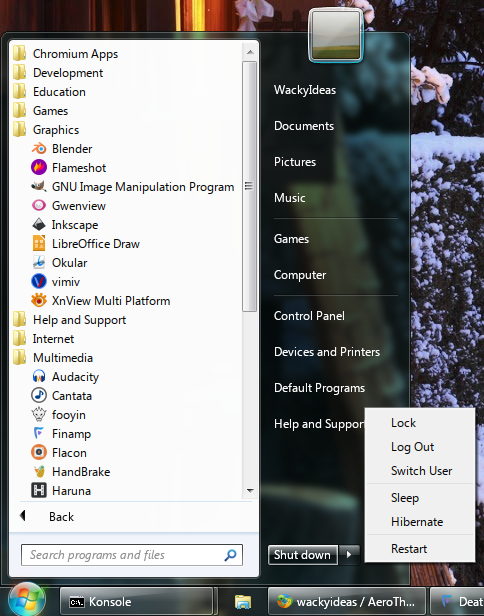Image resolution: width=484 pixels, height=616 pixels.
Task: Open the Audacity audio editor
Action: pyautogui.click(x=65, y=377)
